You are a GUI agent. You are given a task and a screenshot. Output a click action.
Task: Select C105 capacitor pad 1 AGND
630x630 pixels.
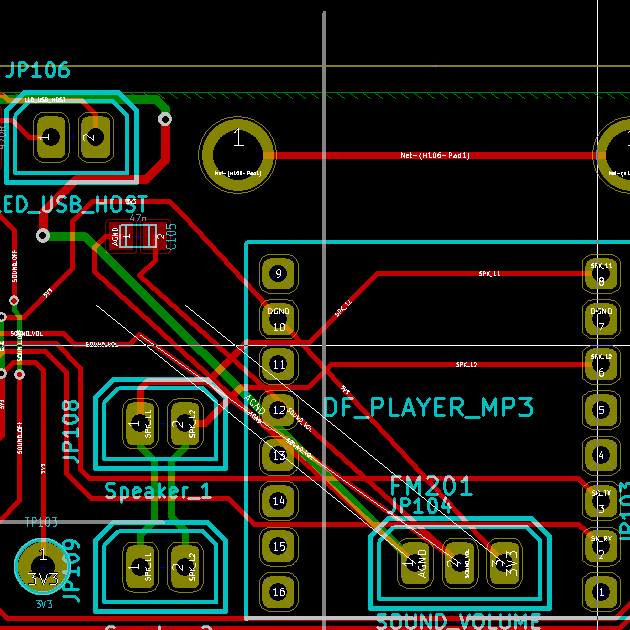(x=122, y=237)
